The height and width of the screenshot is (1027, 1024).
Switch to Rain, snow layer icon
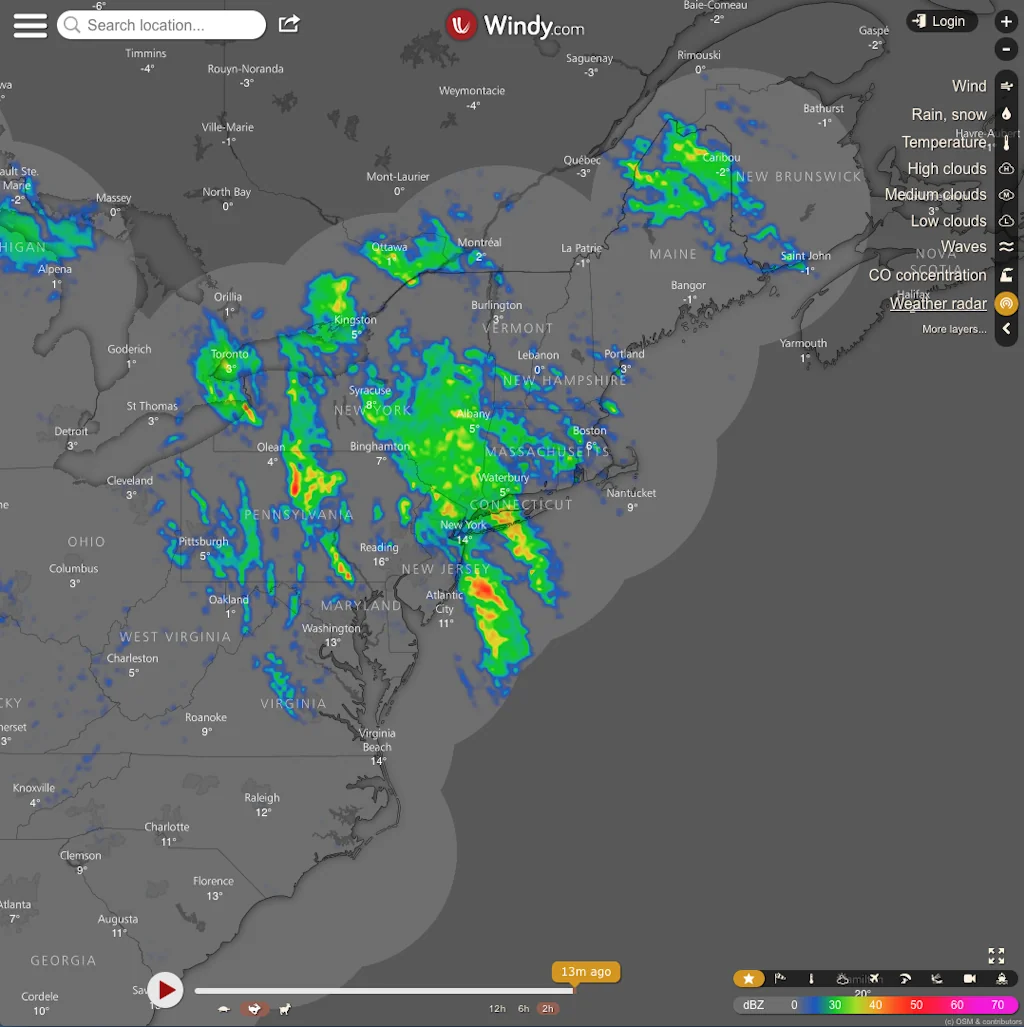tap(1006, 115)
